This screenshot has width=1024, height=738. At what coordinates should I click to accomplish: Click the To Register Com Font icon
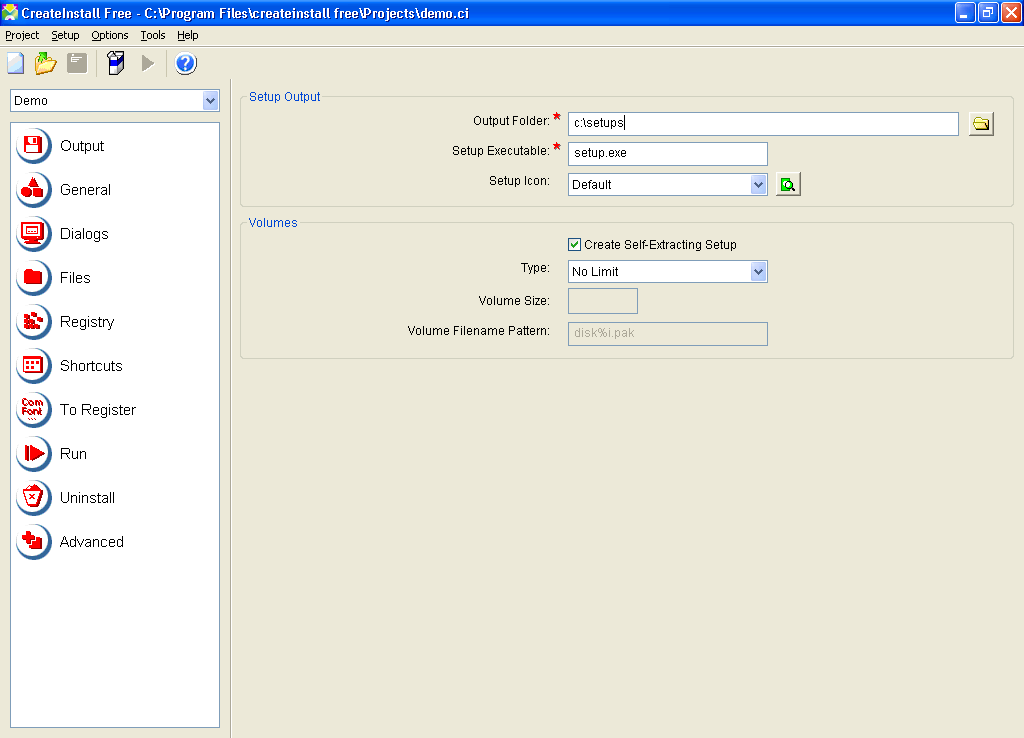[33, 409]
